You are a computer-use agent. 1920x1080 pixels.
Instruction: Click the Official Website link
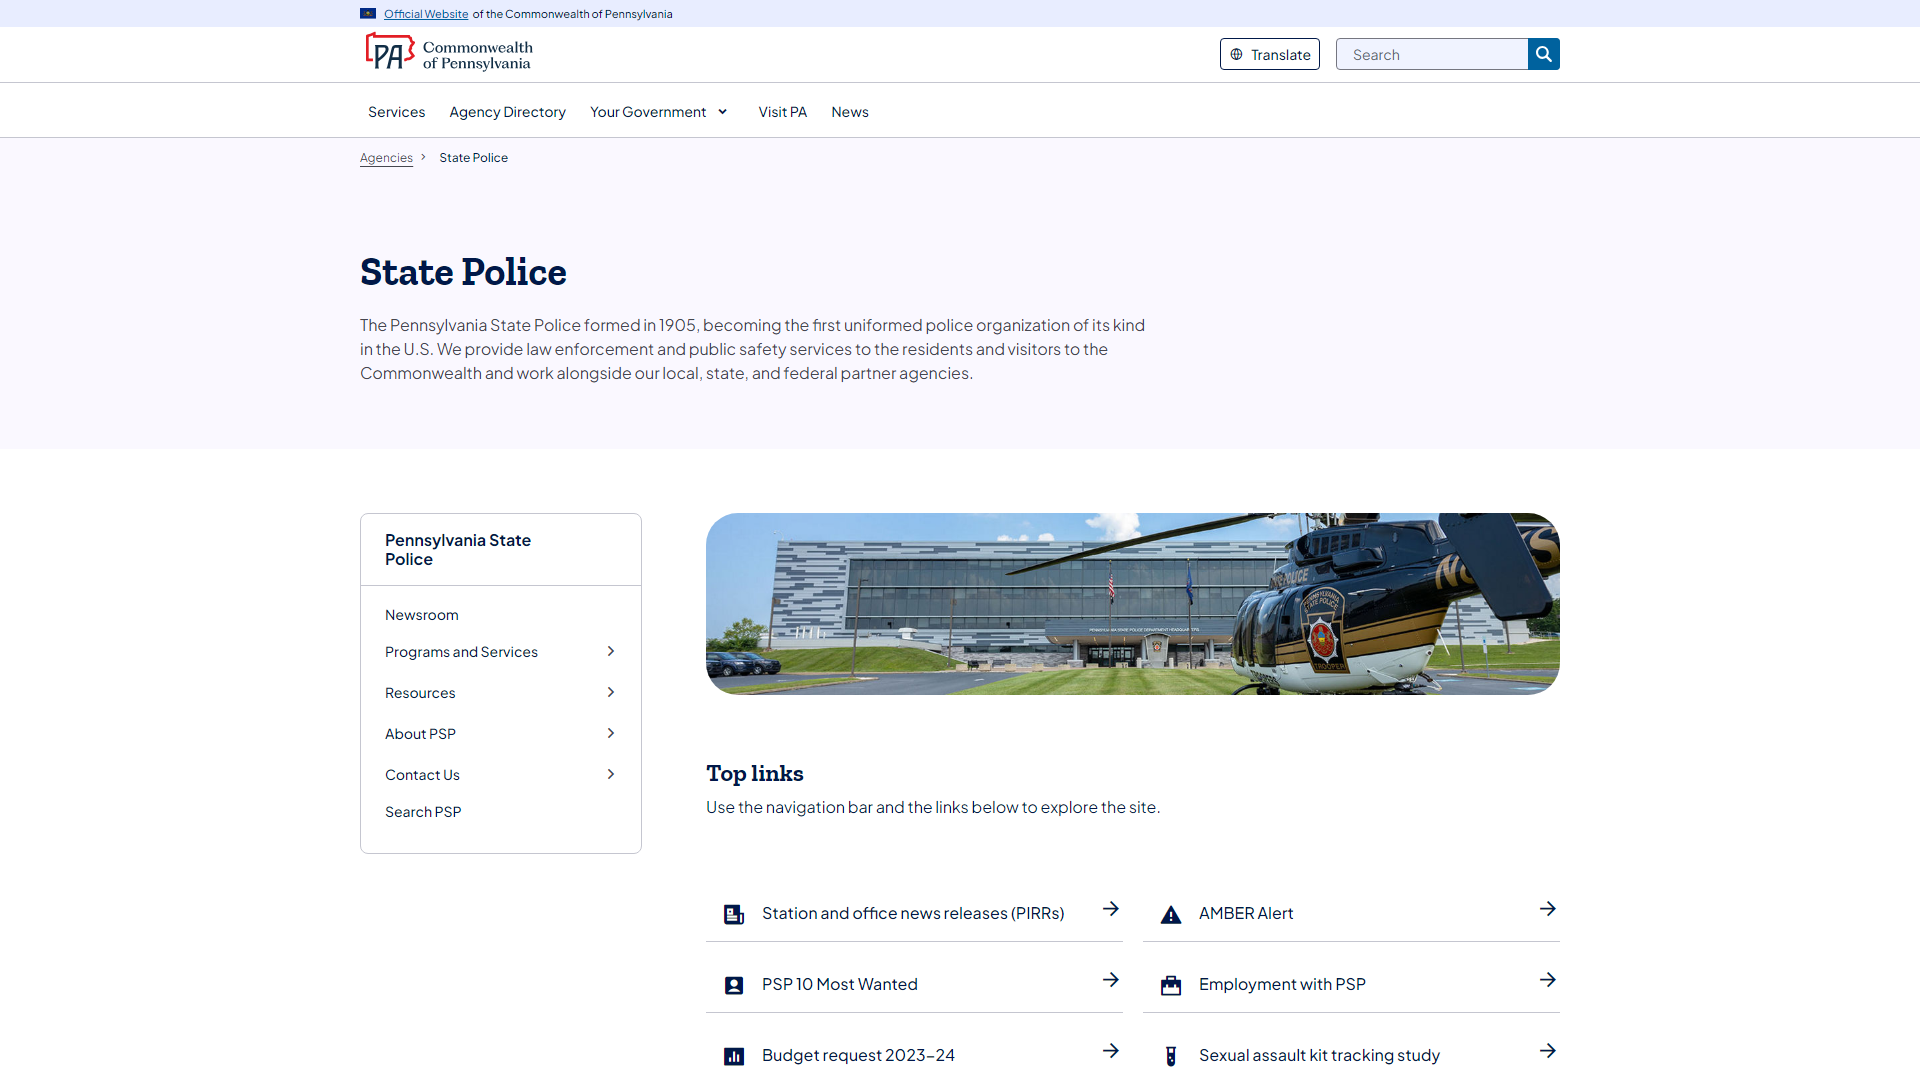tap(426, 14)
